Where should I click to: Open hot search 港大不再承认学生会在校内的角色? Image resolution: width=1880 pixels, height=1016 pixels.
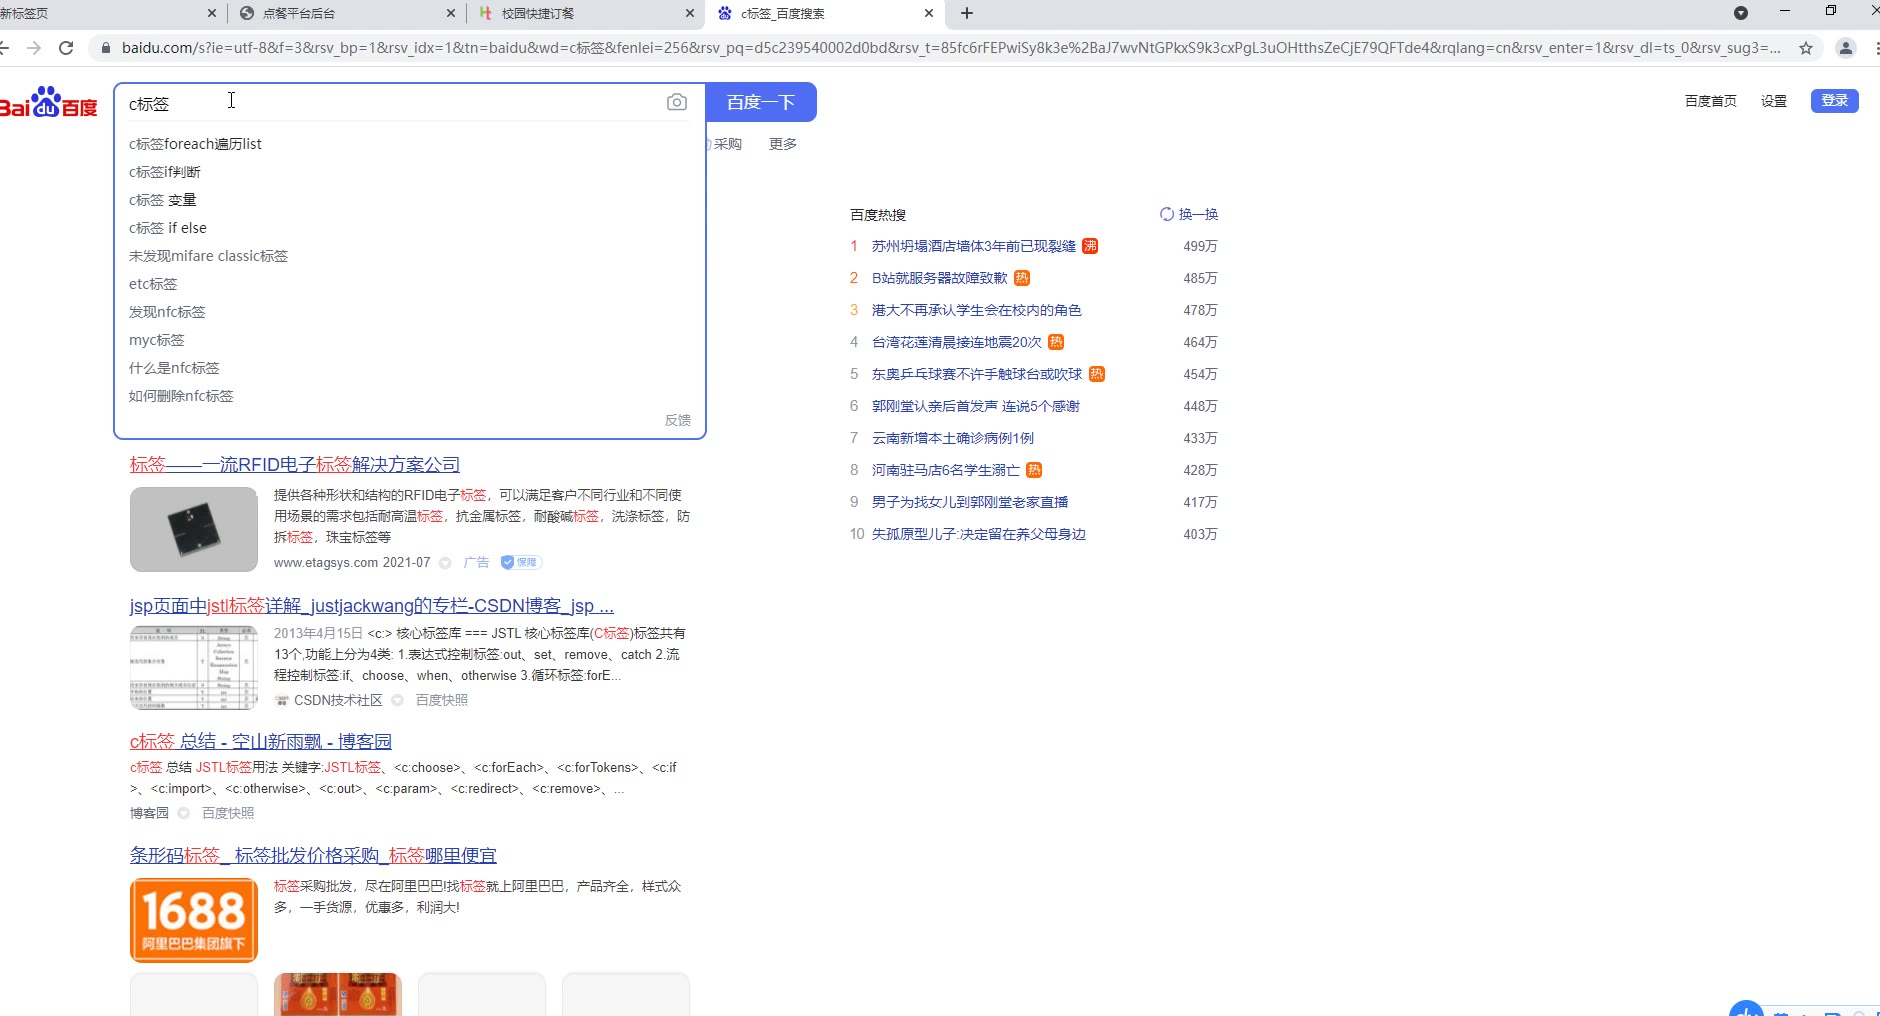point(977,310)
